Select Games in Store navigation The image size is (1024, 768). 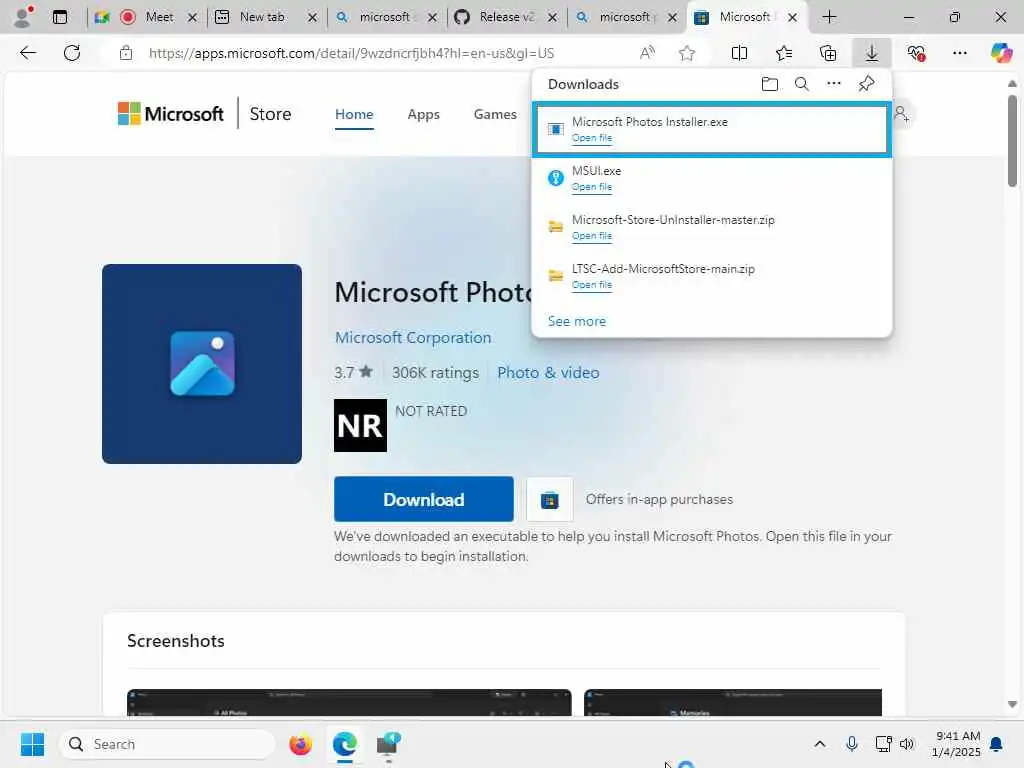point(495,114)
